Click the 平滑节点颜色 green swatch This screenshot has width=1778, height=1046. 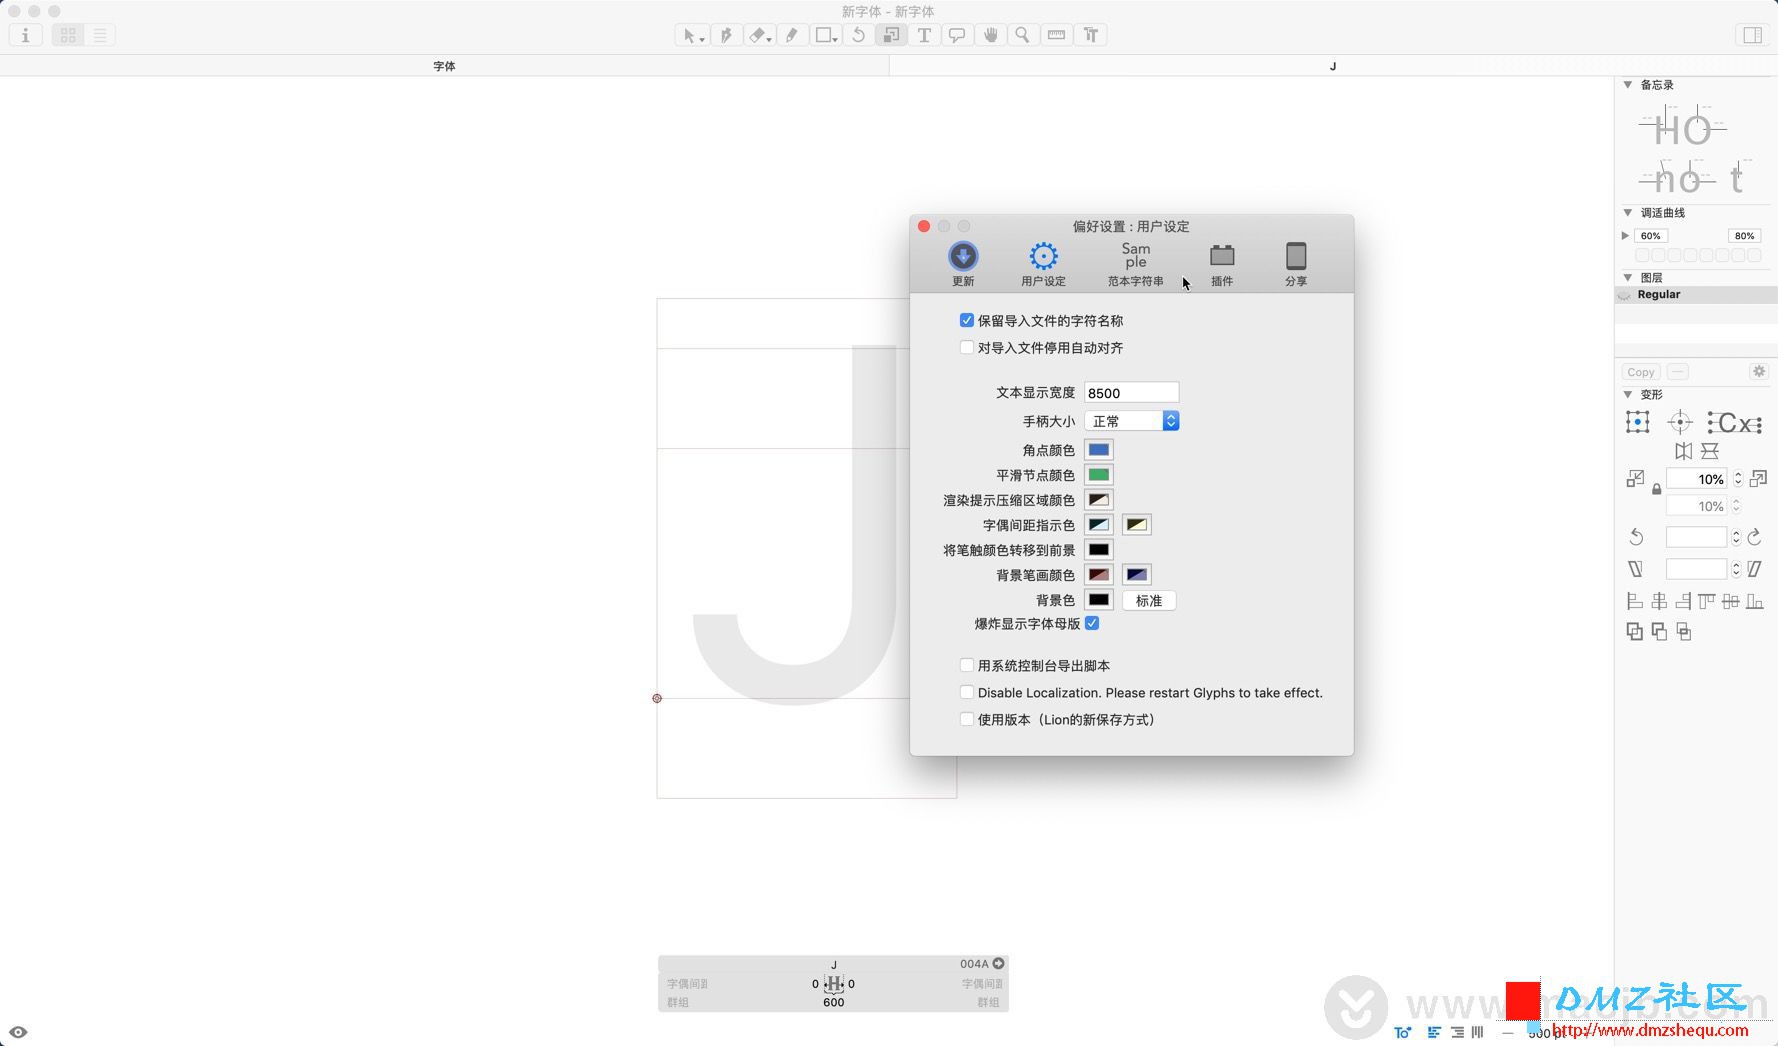coord(1098,475)
